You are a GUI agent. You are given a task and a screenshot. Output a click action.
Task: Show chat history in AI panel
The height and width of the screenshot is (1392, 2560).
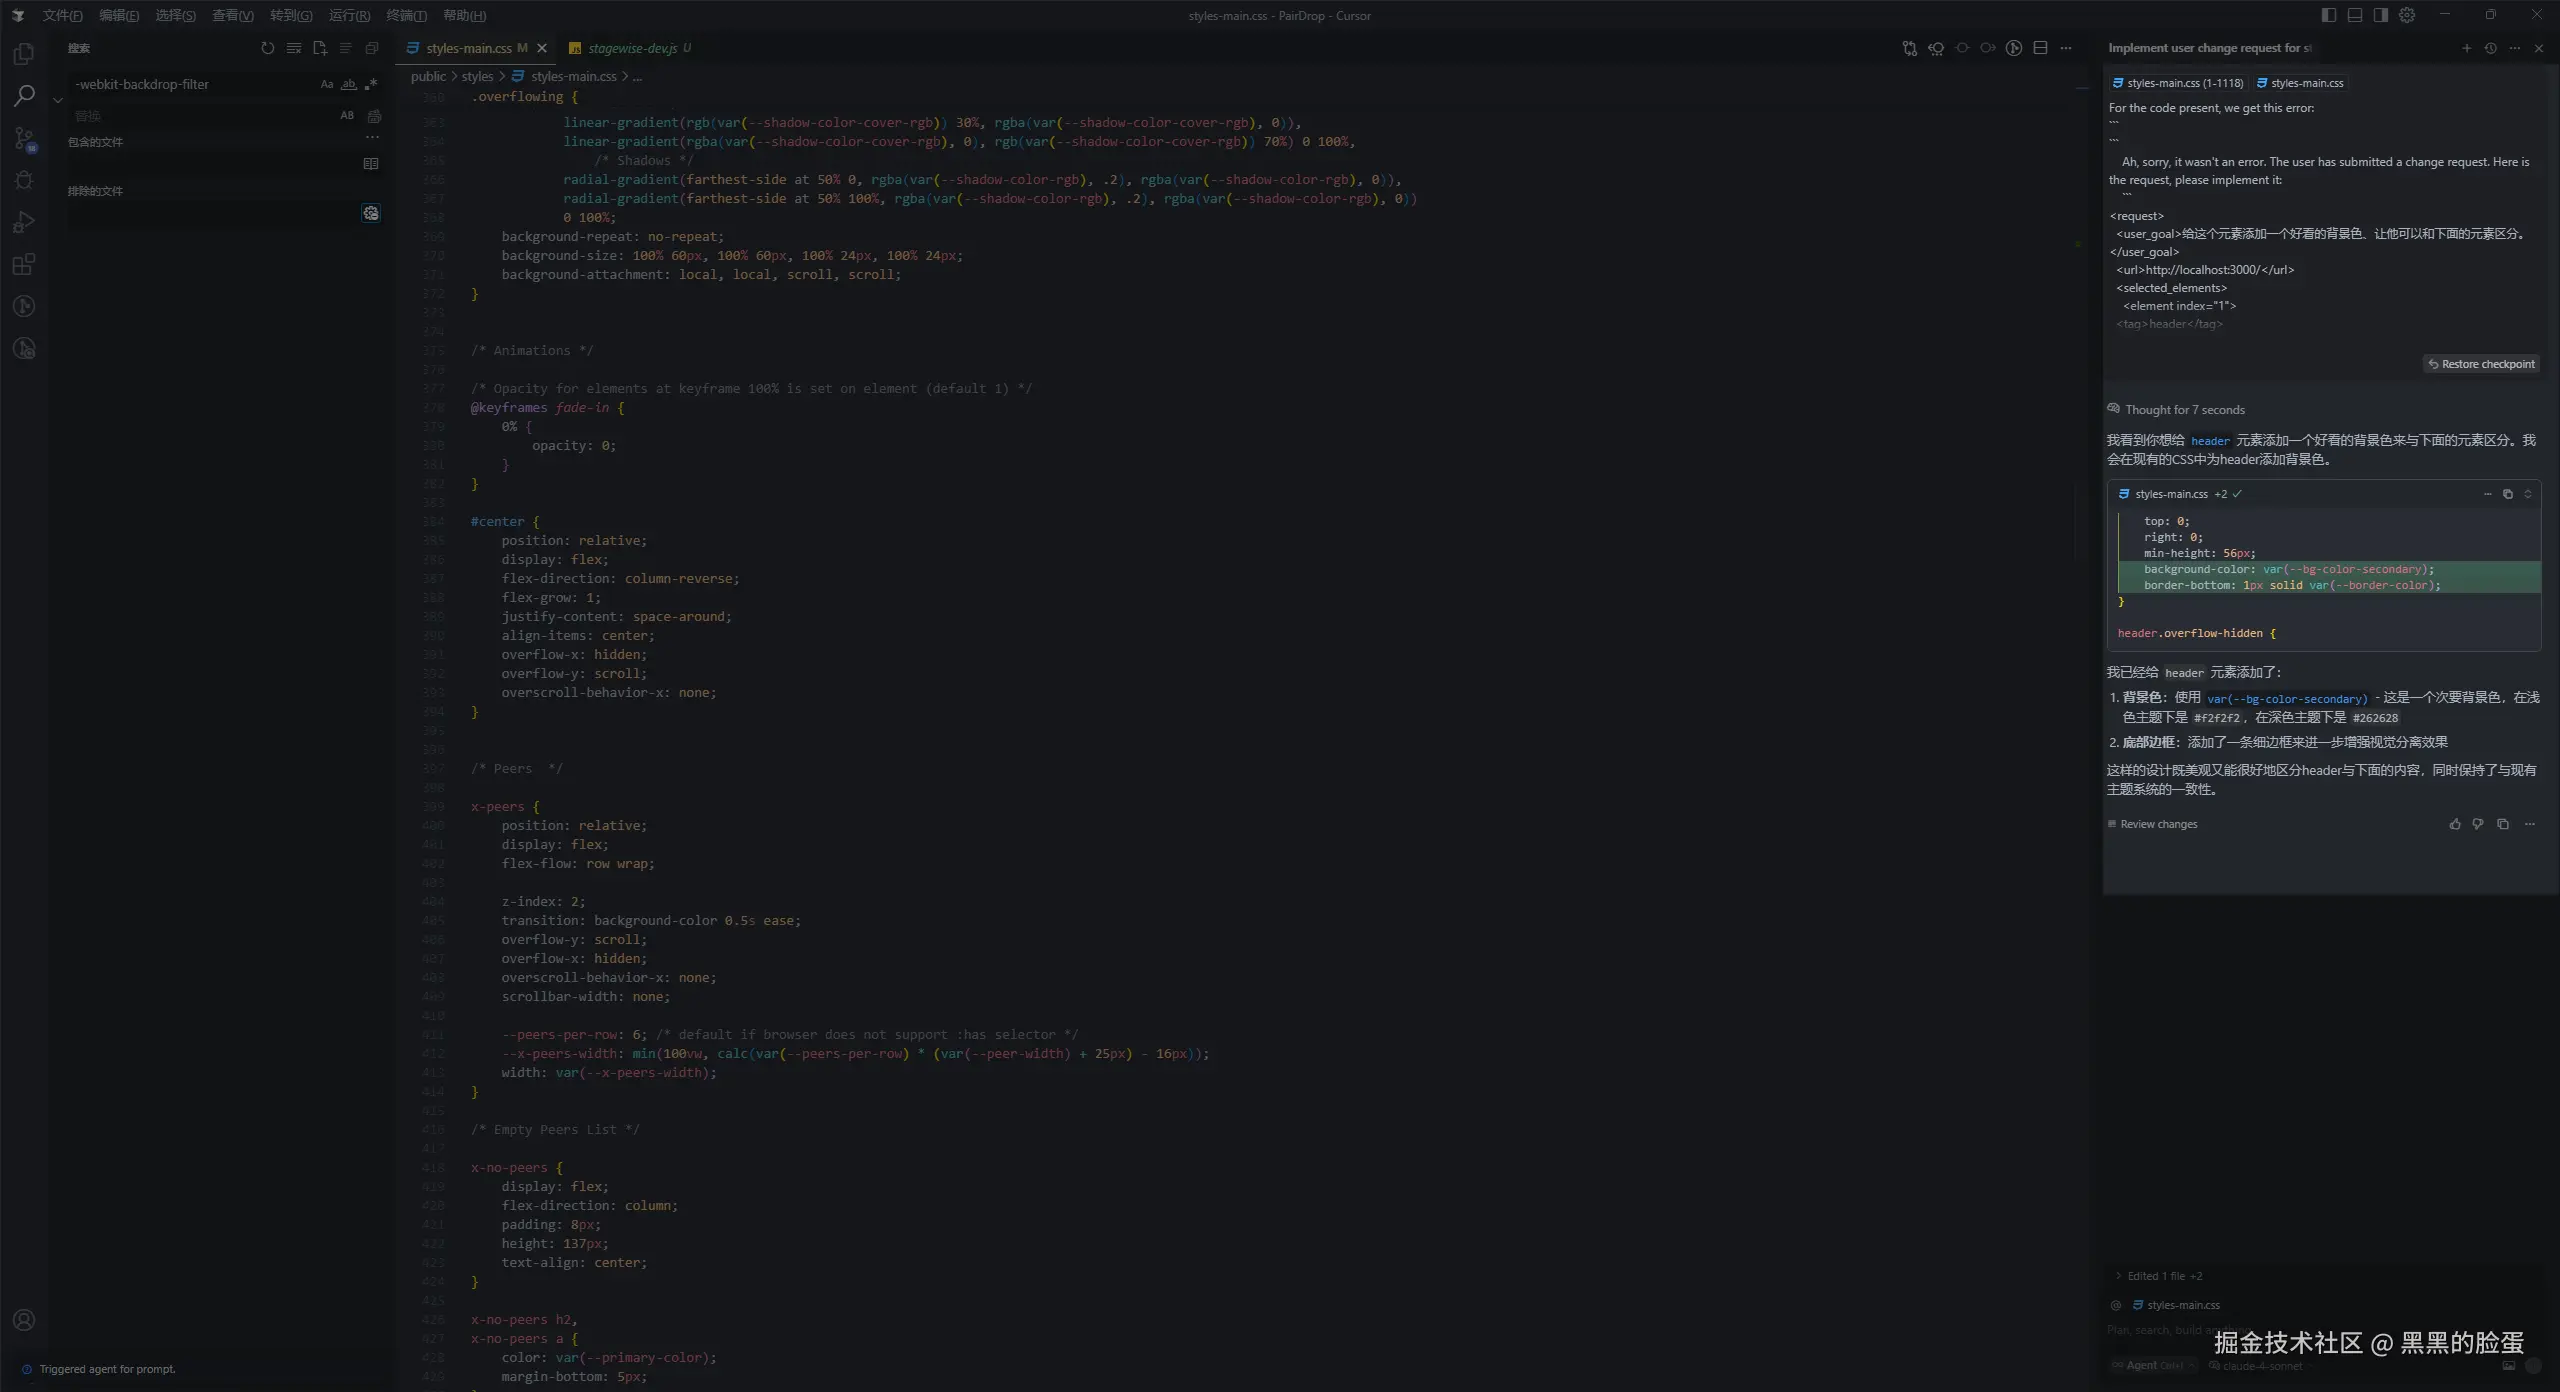2490,48
